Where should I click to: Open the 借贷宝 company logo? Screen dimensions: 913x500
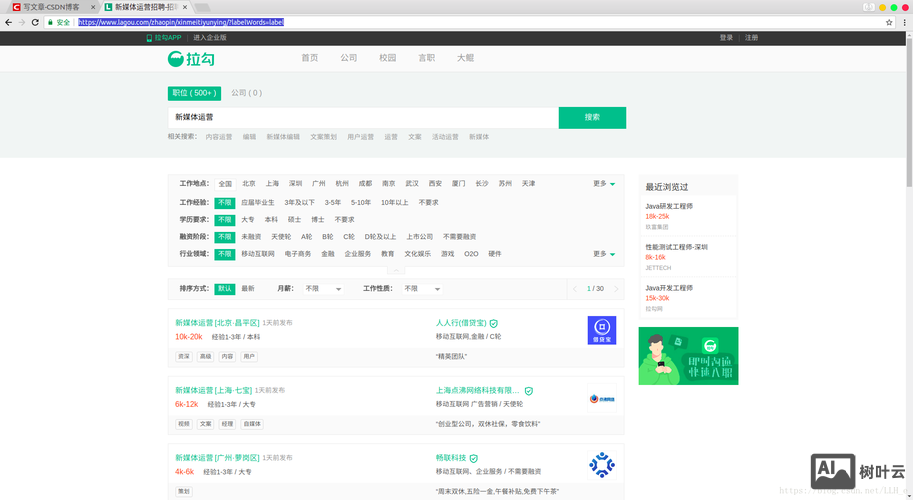602,330
